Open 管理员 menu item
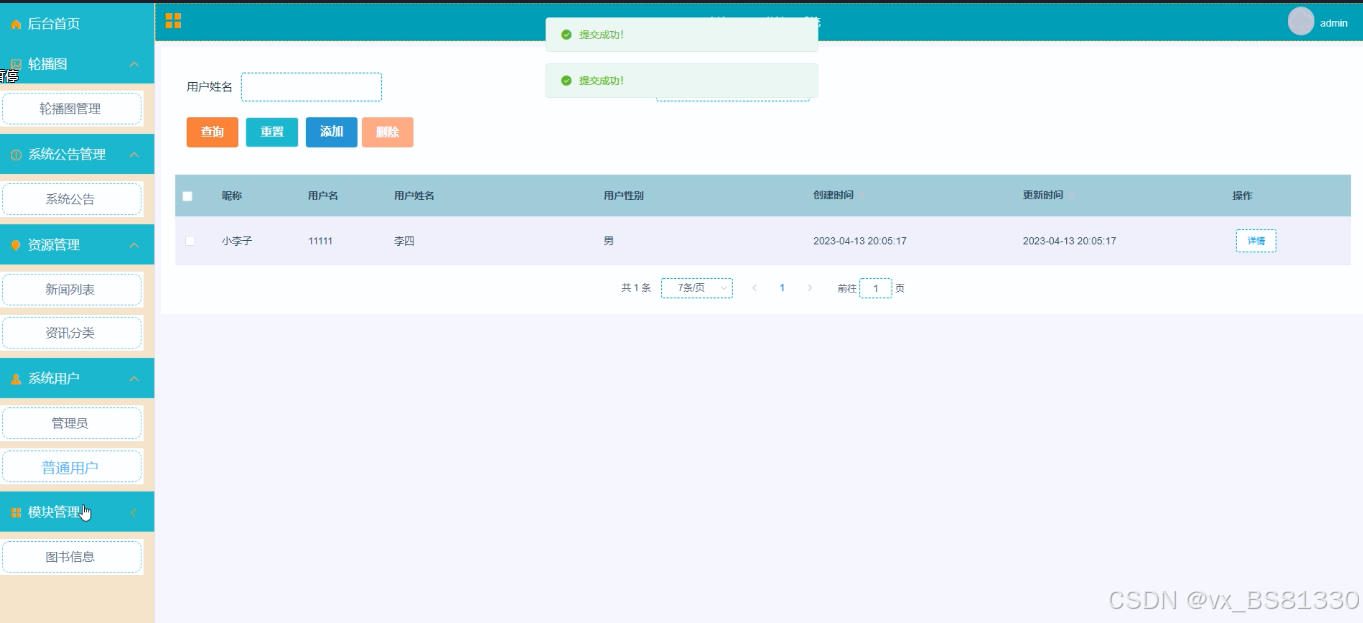1363x623 pixels. point(72,423)
